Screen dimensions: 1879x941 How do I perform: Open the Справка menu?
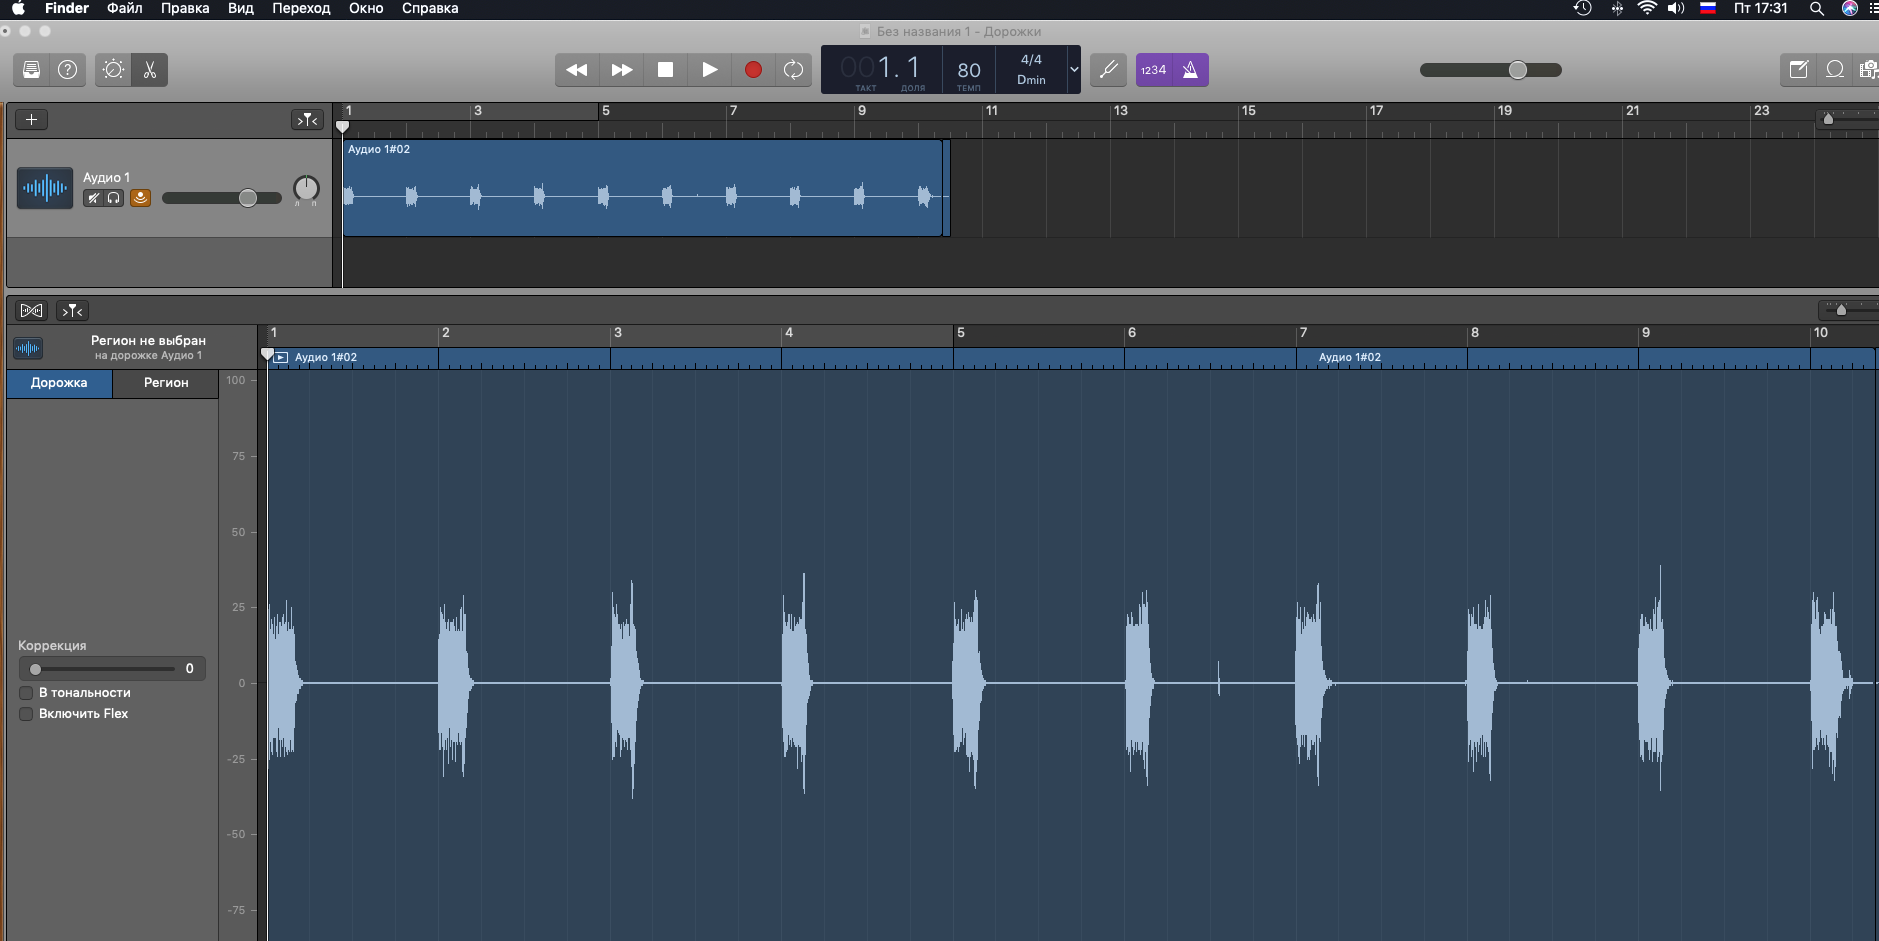click(430, 8)
